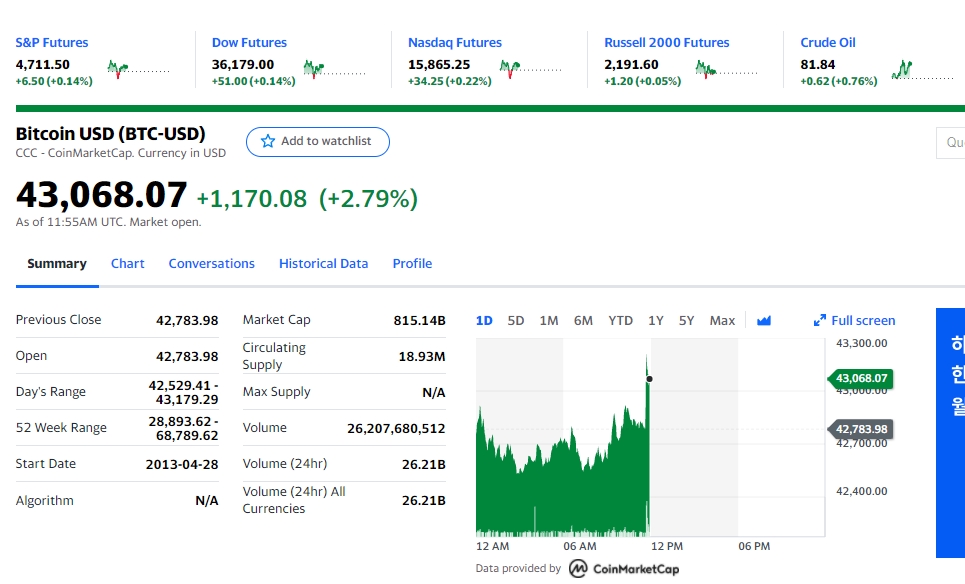Open the S&P Futures link
The height and width of the screenshot is (584, 965).
(x=52, y=42)
